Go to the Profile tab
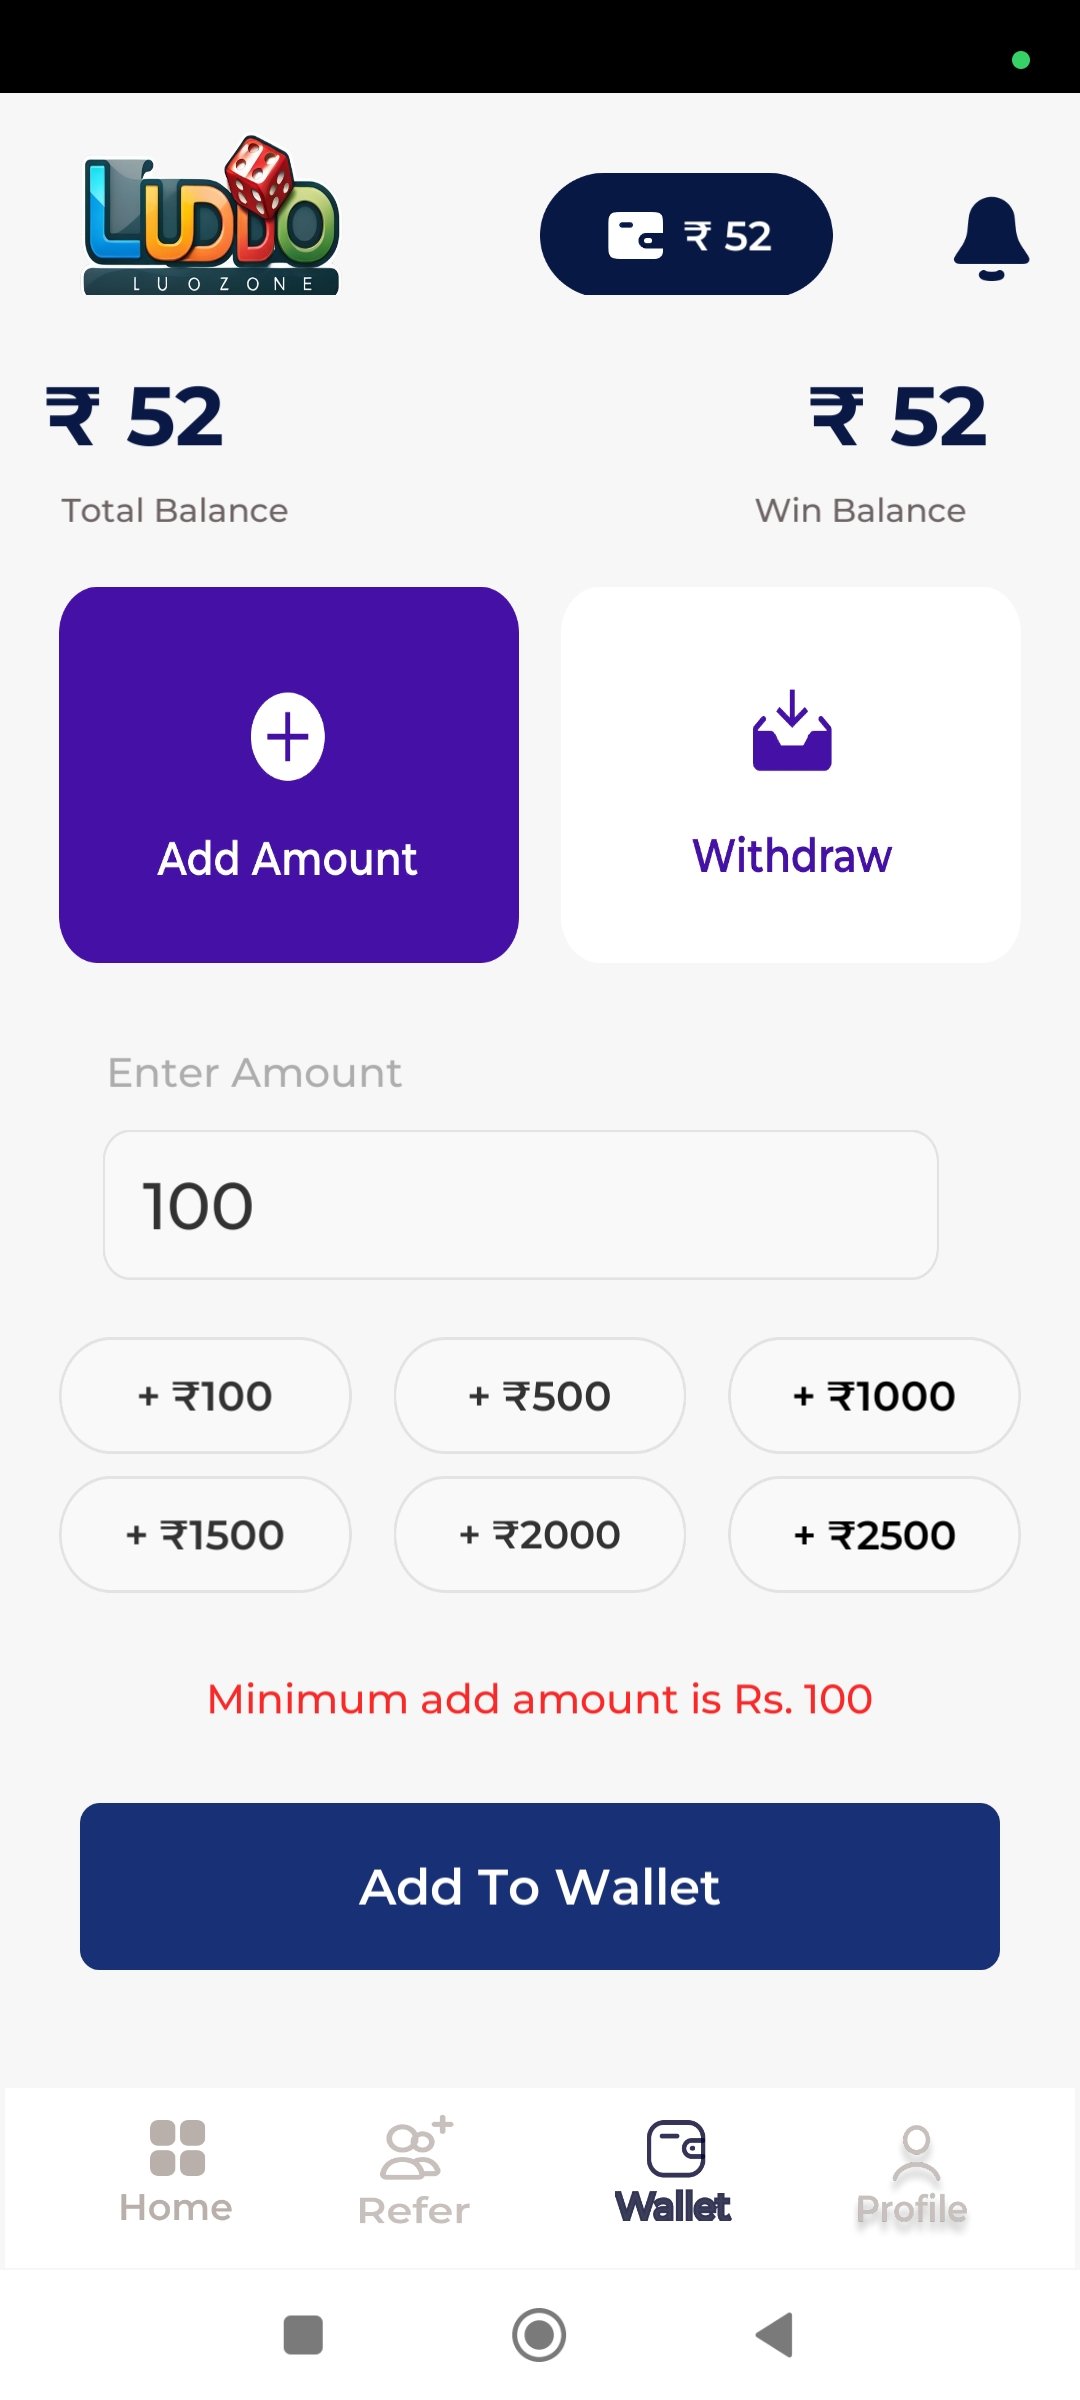1080x2400 pixels. pos(912,2172)
